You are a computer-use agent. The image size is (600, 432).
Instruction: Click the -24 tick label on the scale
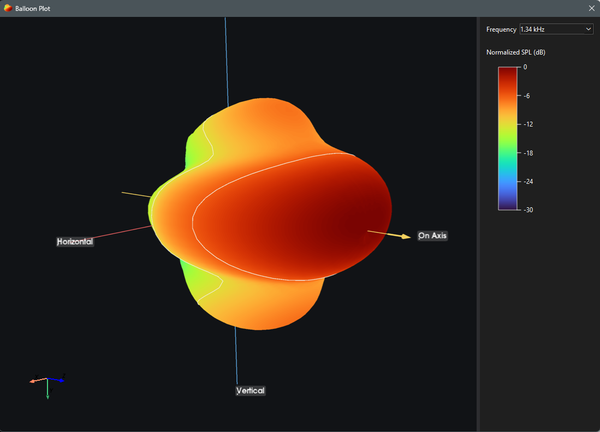click(528, 181)
